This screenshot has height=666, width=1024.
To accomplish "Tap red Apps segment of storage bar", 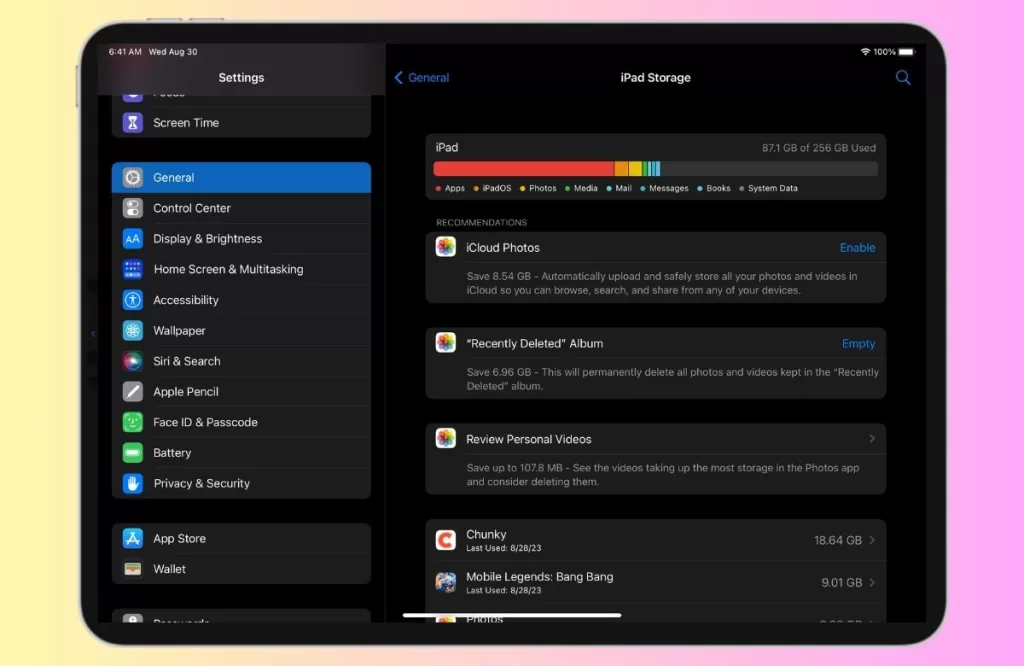I will pyautogui.click(x=524, y=169).
